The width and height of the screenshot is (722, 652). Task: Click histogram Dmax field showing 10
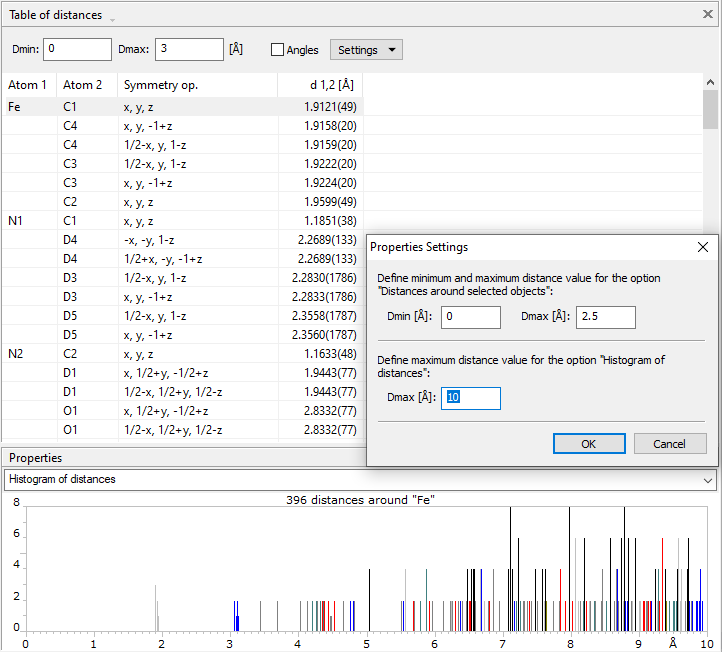[470, 398]
